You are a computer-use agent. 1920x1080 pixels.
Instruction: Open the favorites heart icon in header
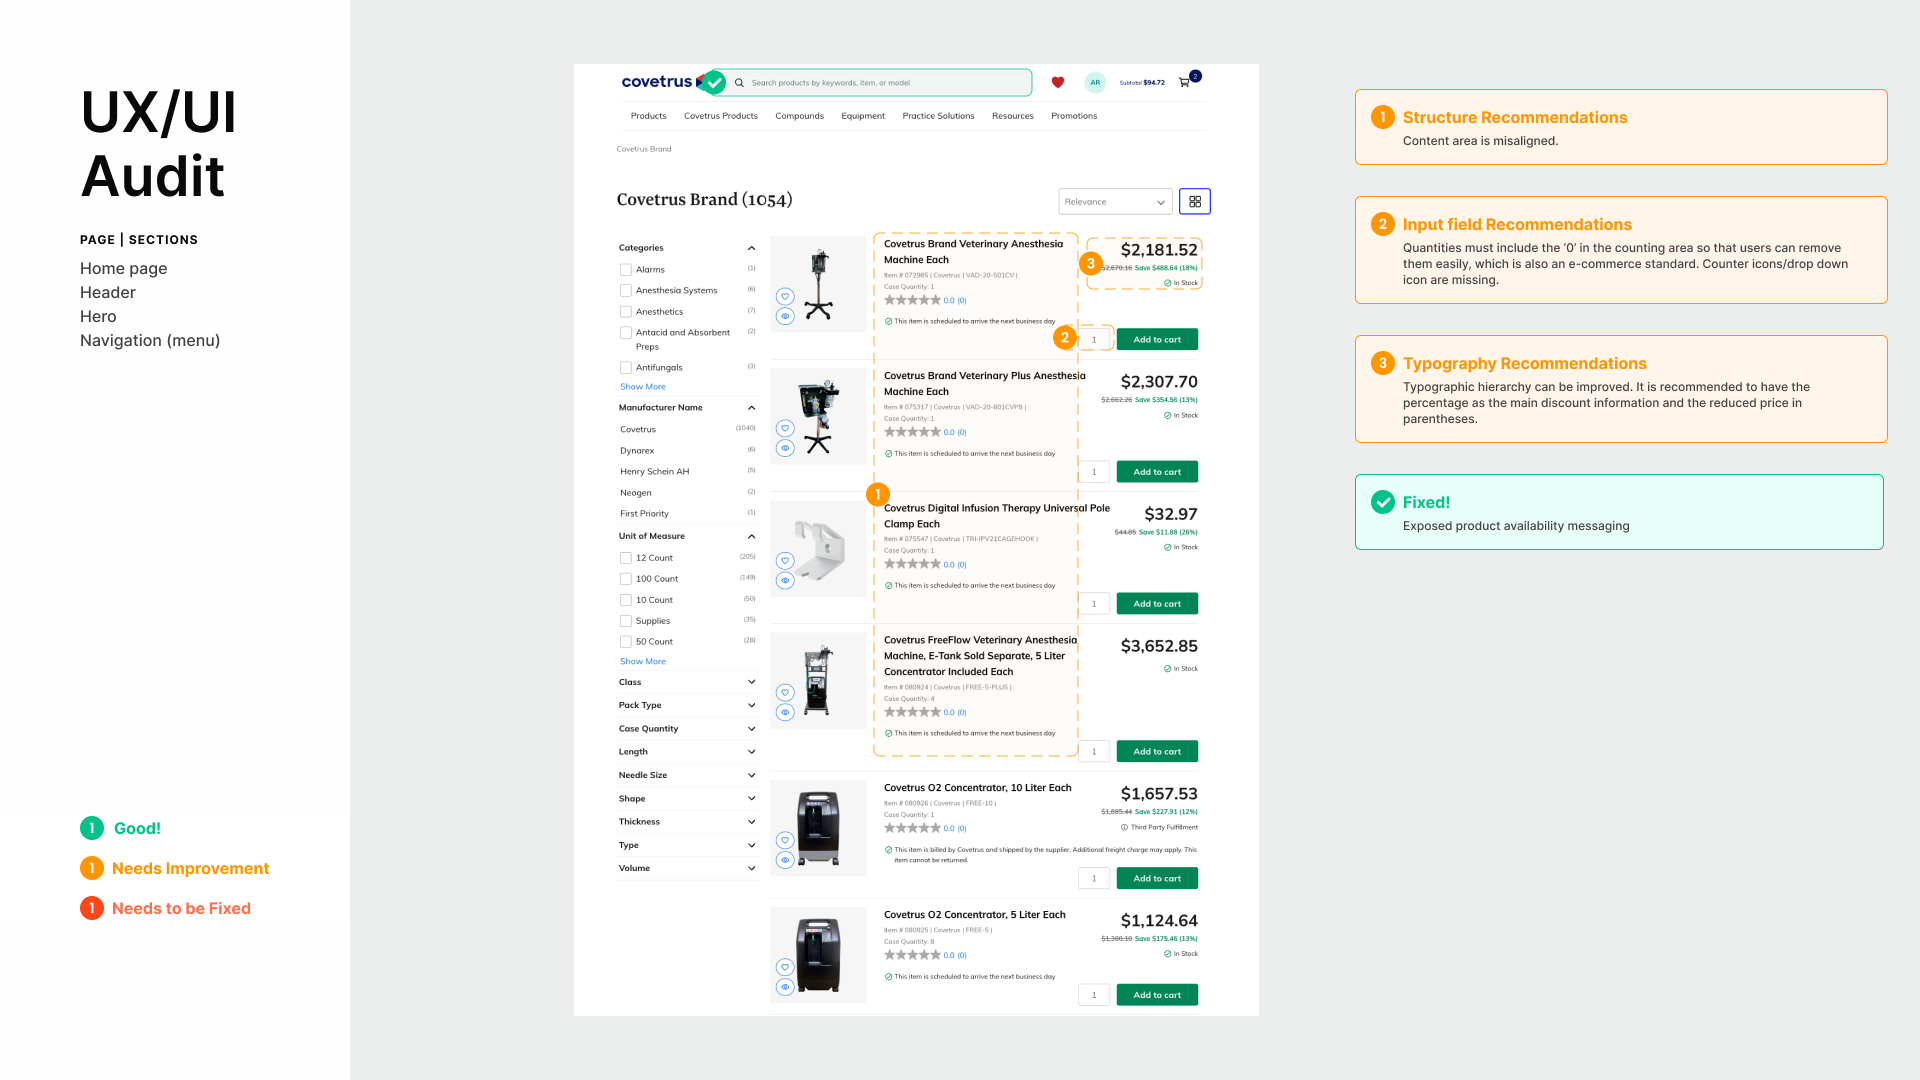pyautogui.click(x=1058, y=82)
